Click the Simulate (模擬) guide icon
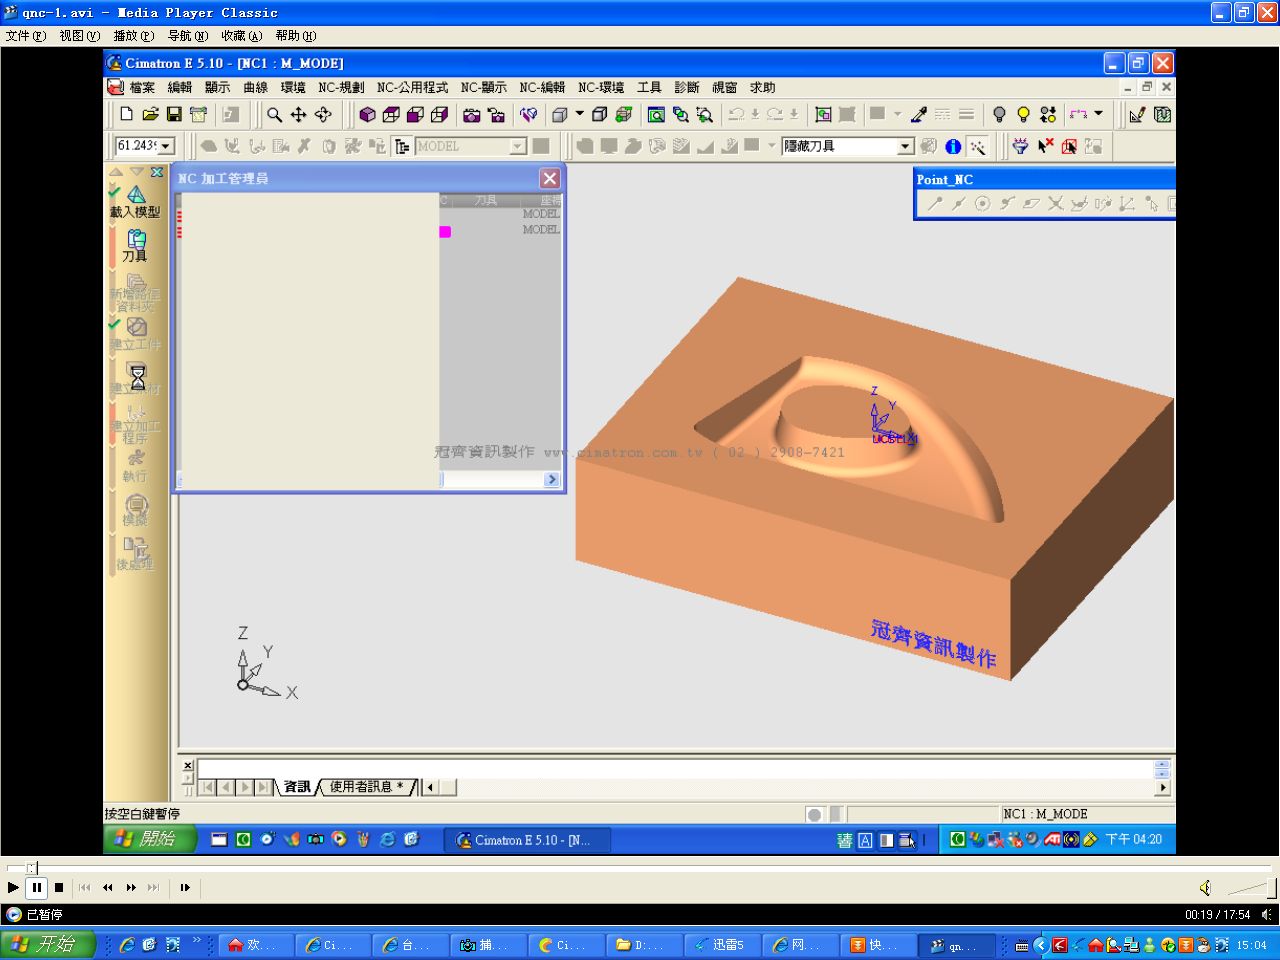The height and width of the screenshot is (960, 1280). tap(135, 510)
